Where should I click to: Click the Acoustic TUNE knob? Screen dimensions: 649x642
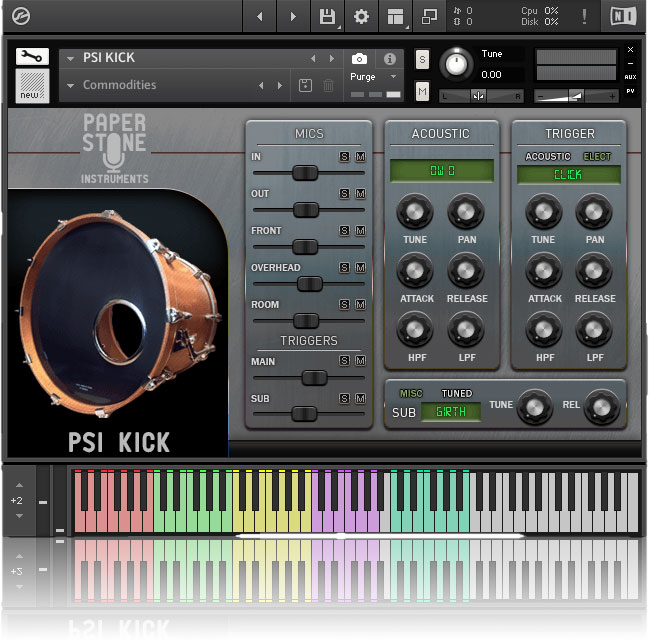pos(414,211)
